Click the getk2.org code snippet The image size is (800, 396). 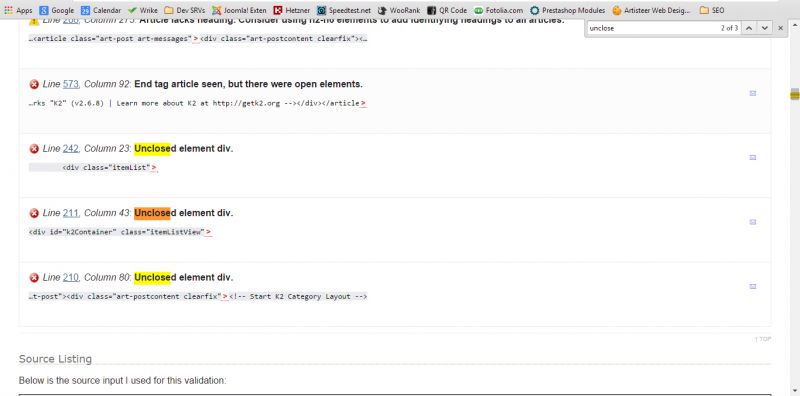(x=197, y=103)
